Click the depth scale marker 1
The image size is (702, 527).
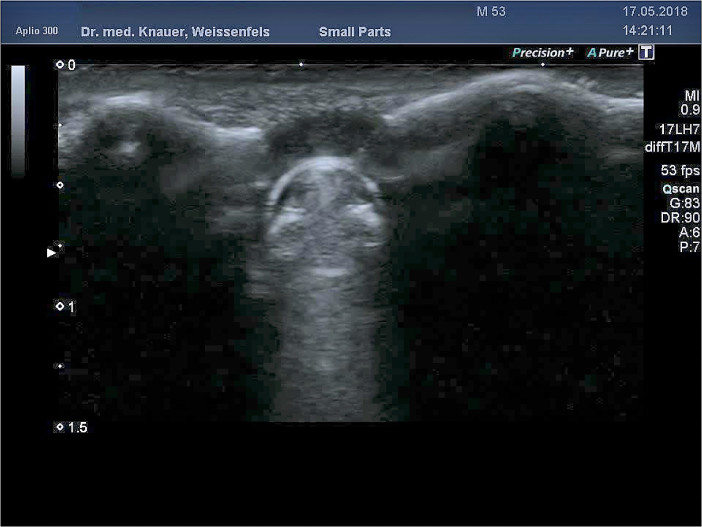[65, 307]
